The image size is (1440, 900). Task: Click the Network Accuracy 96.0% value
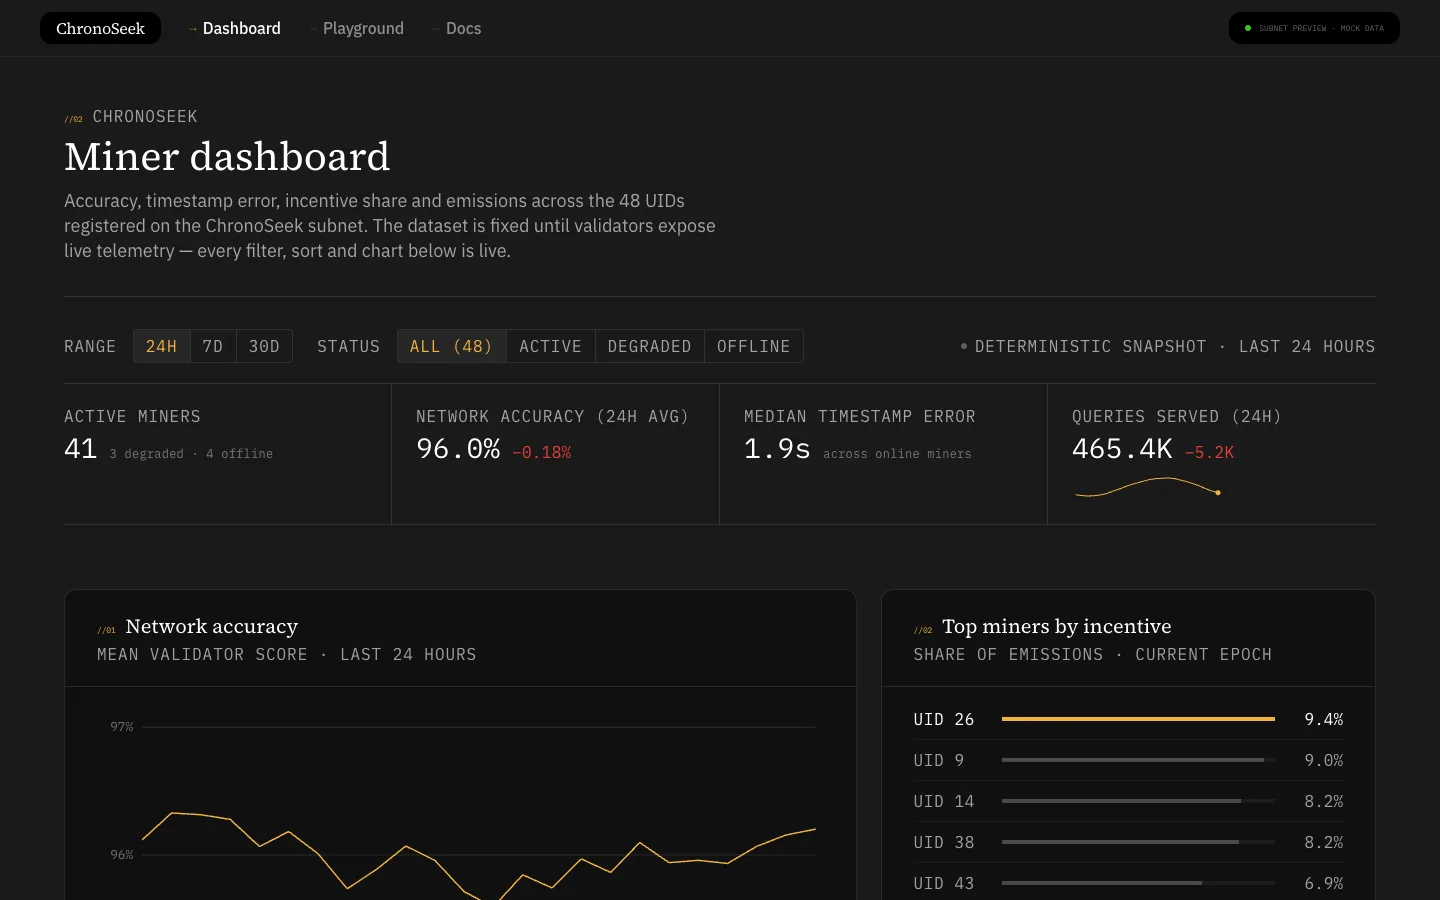(458, 449)
